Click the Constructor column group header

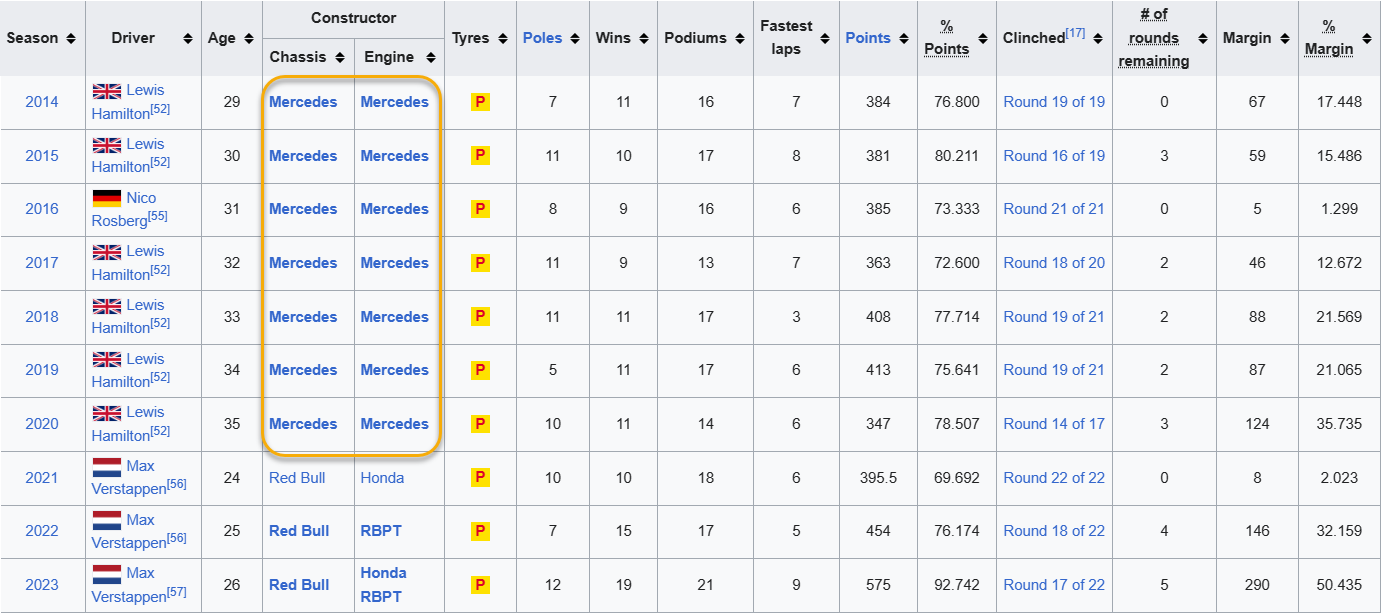(x=353, y=19)
